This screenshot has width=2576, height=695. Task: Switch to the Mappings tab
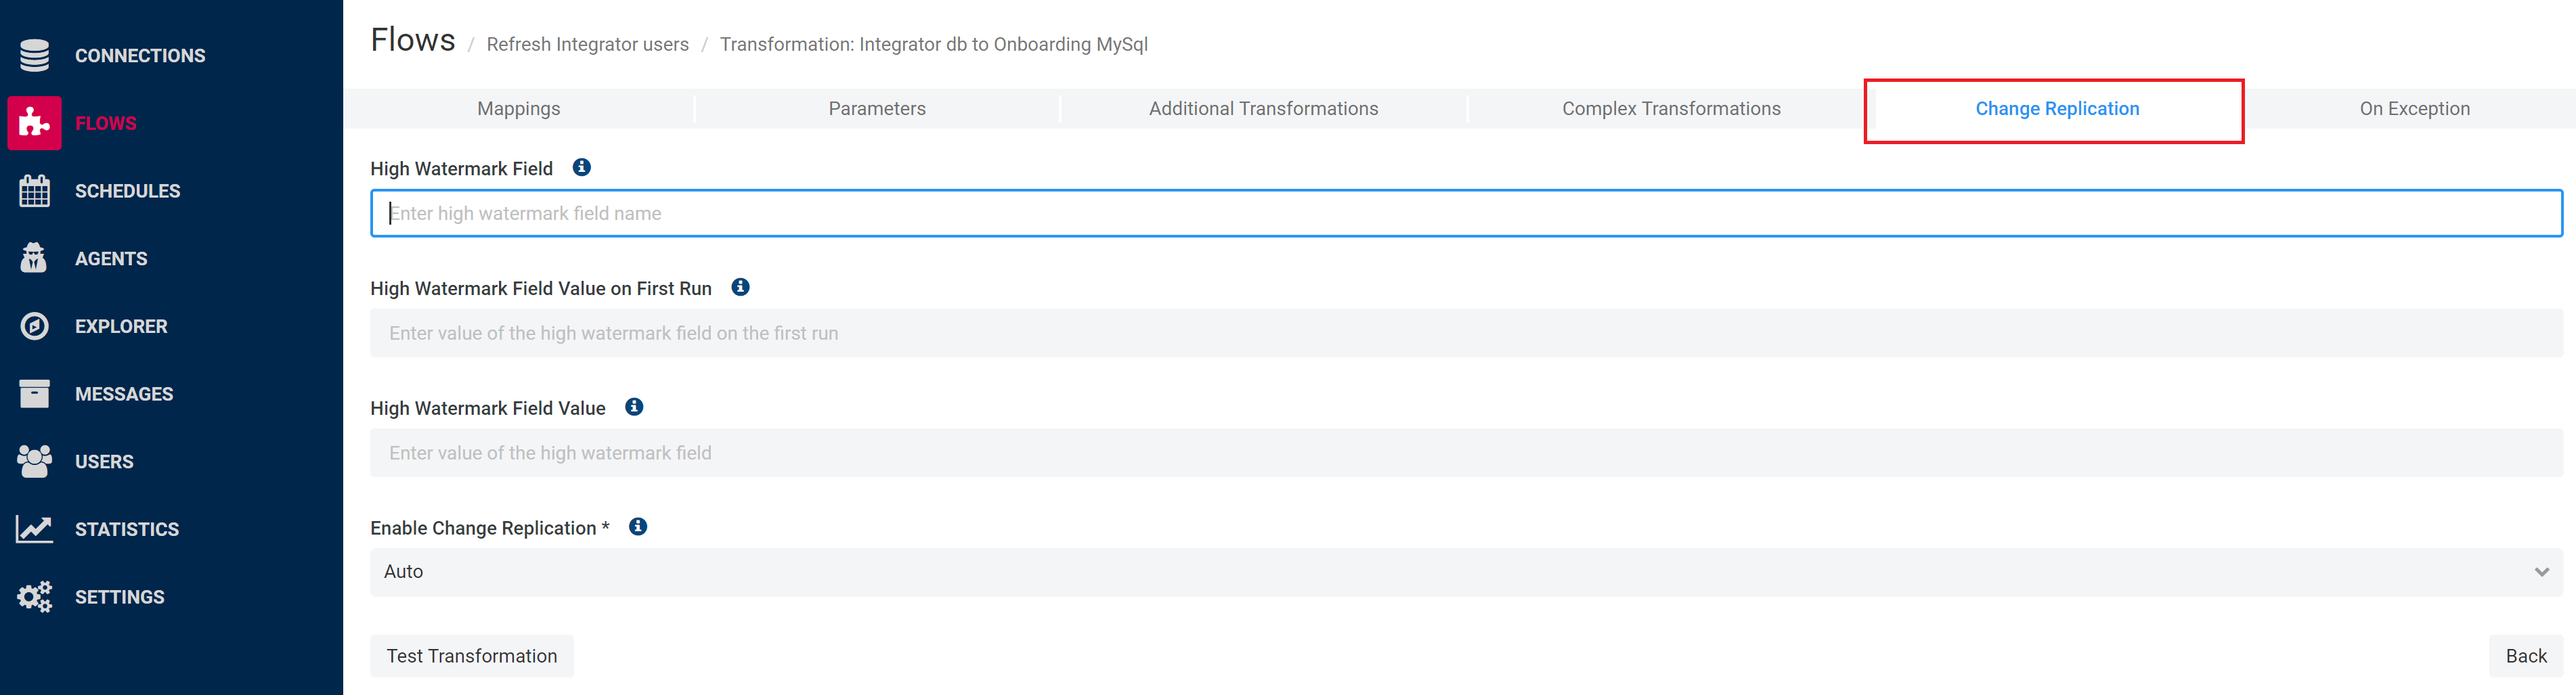pyautogui.click(x=518, y=109)
